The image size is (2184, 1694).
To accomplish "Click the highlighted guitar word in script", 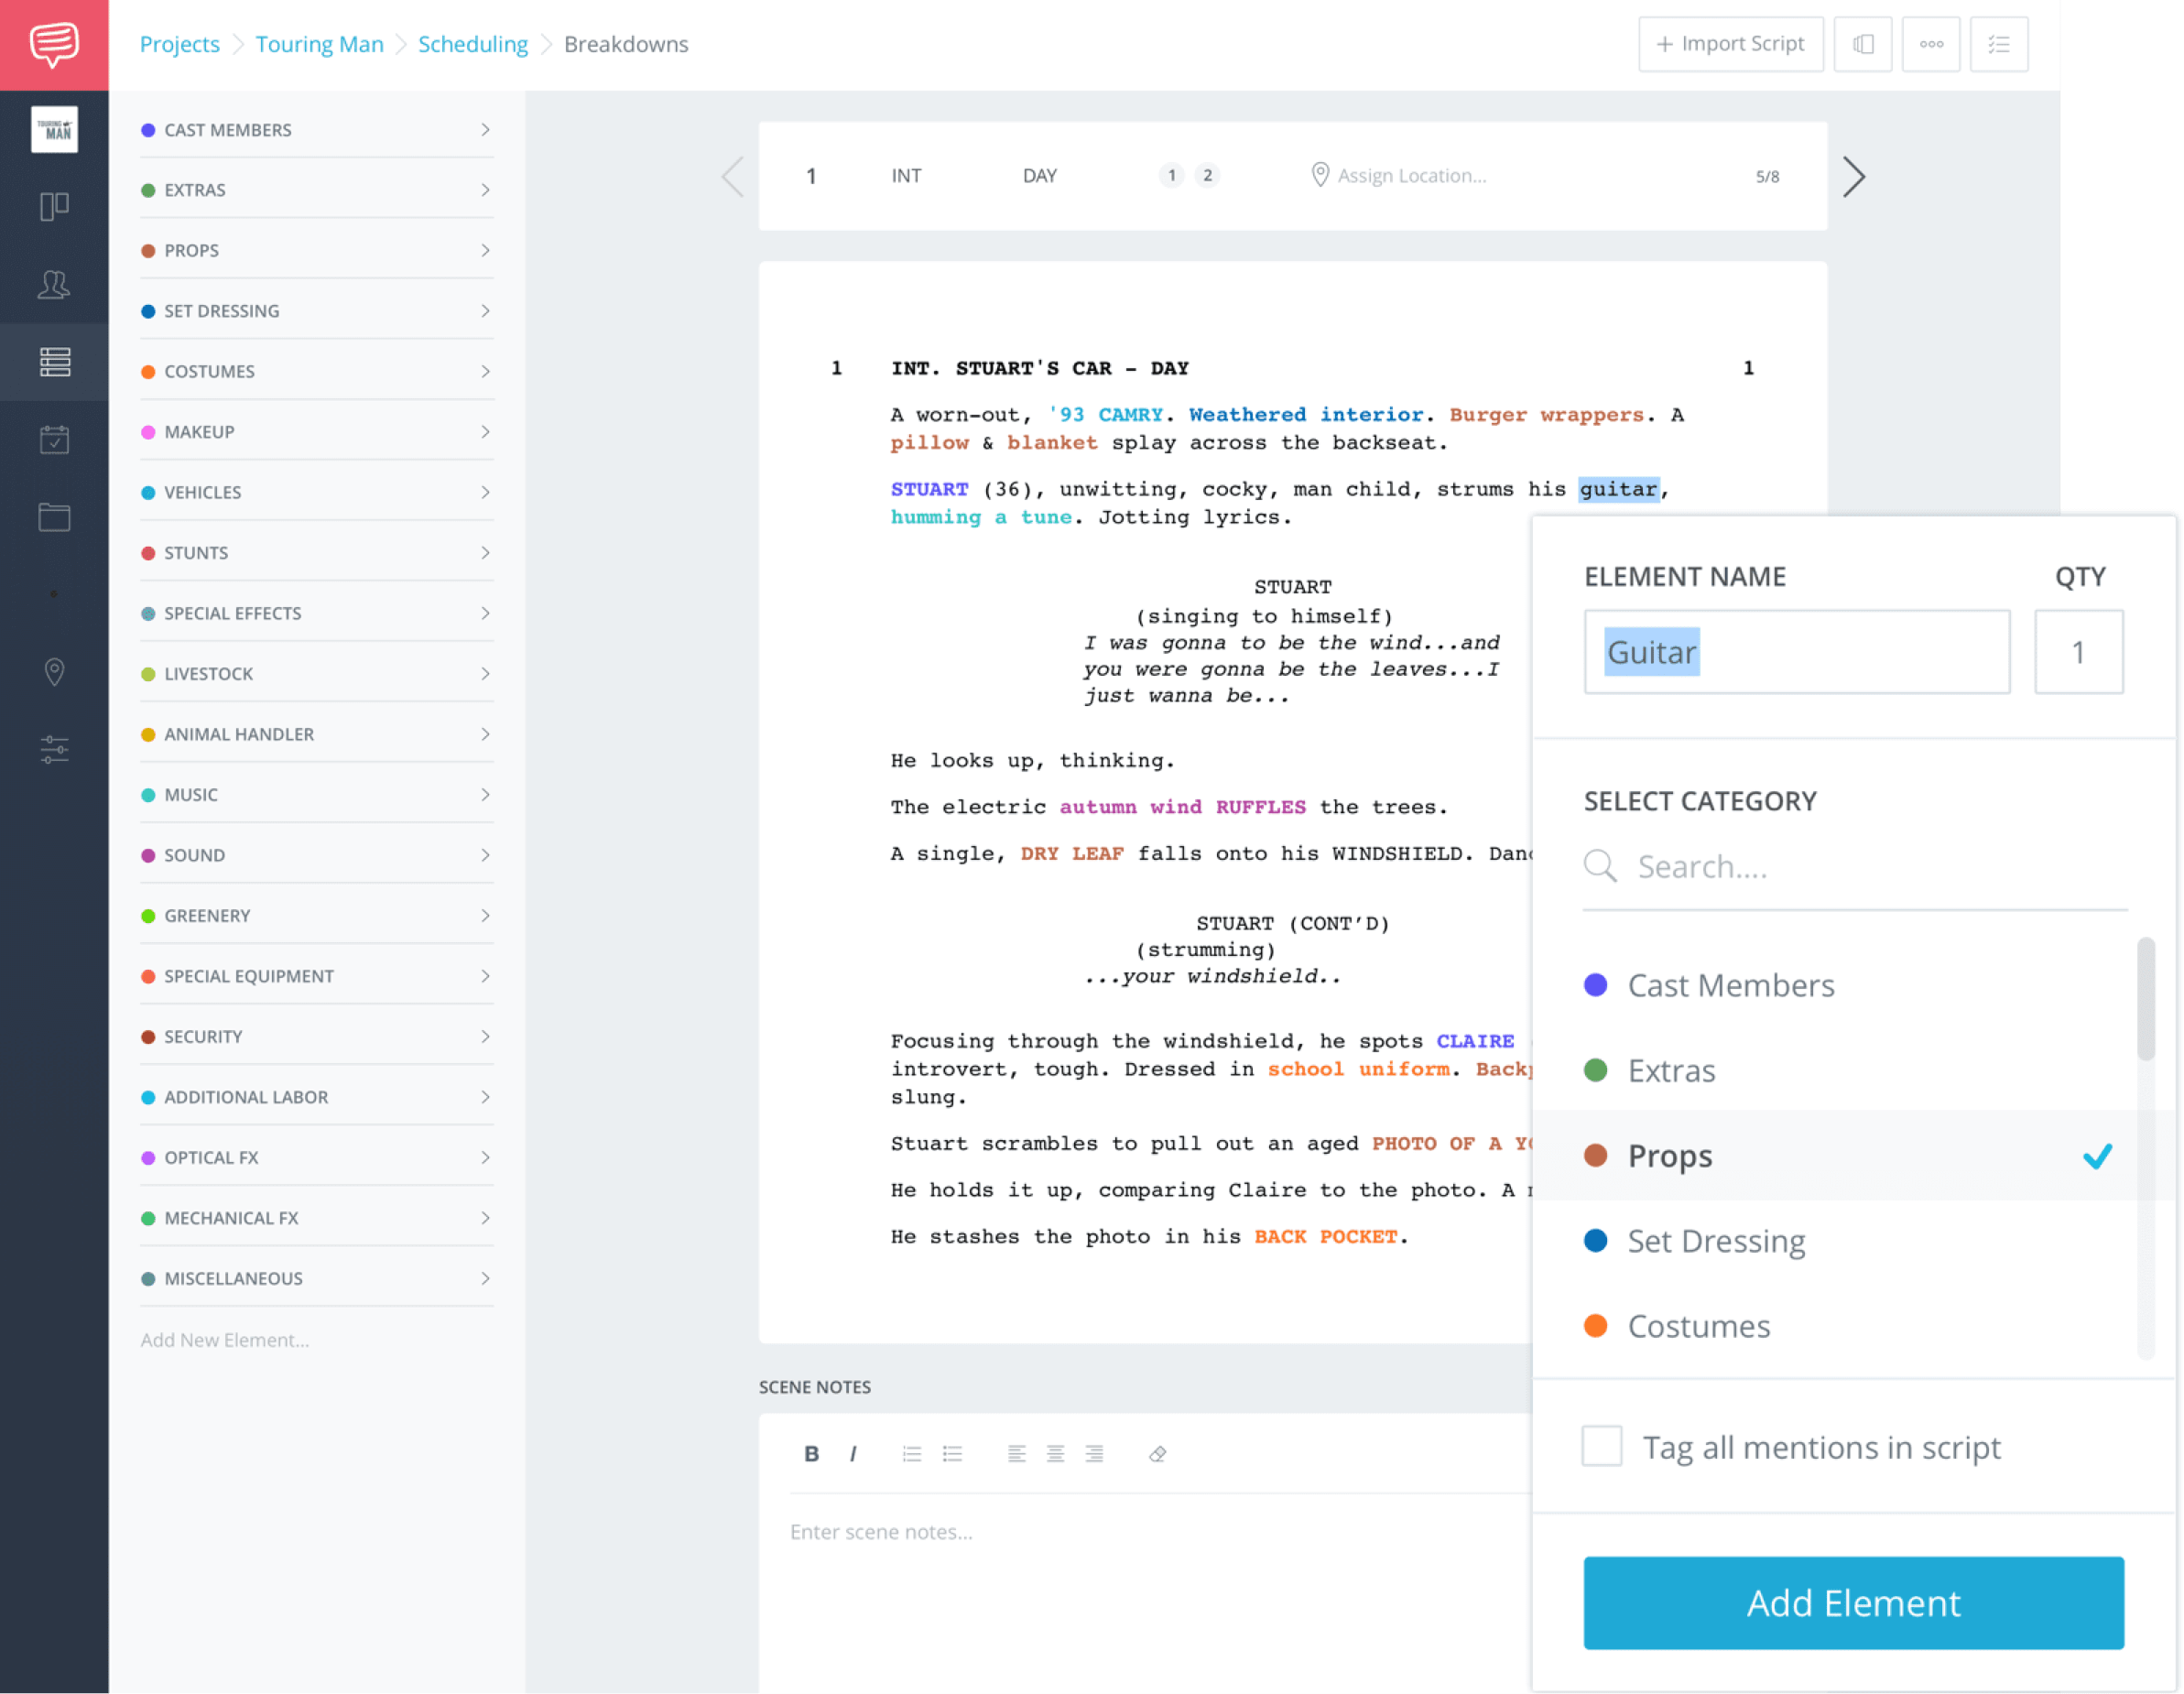I will click(1618, 489).
